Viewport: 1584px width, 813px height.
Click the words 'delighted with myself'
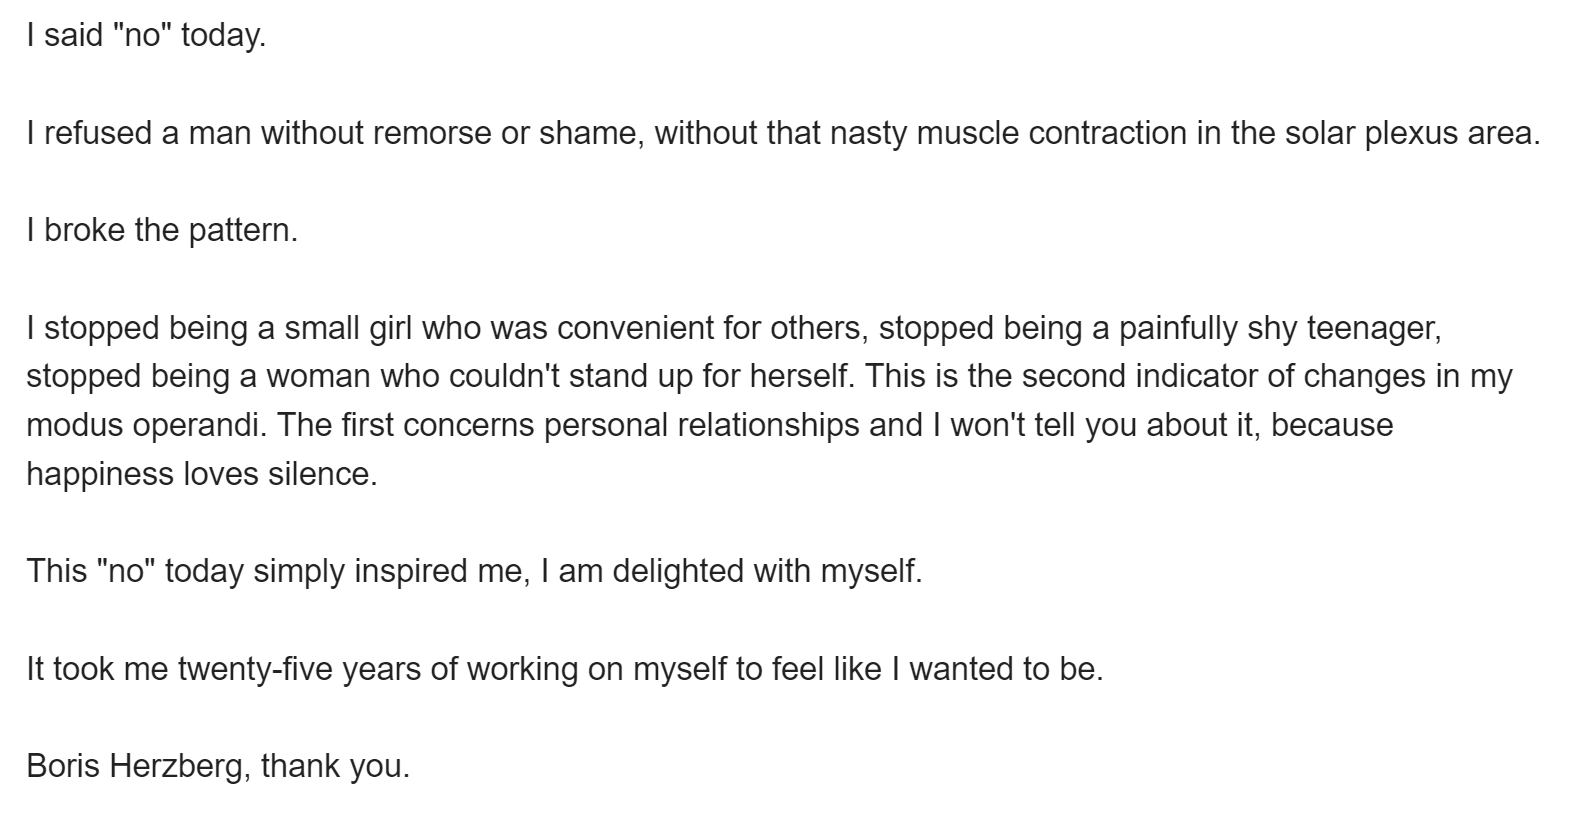point(765,571)
